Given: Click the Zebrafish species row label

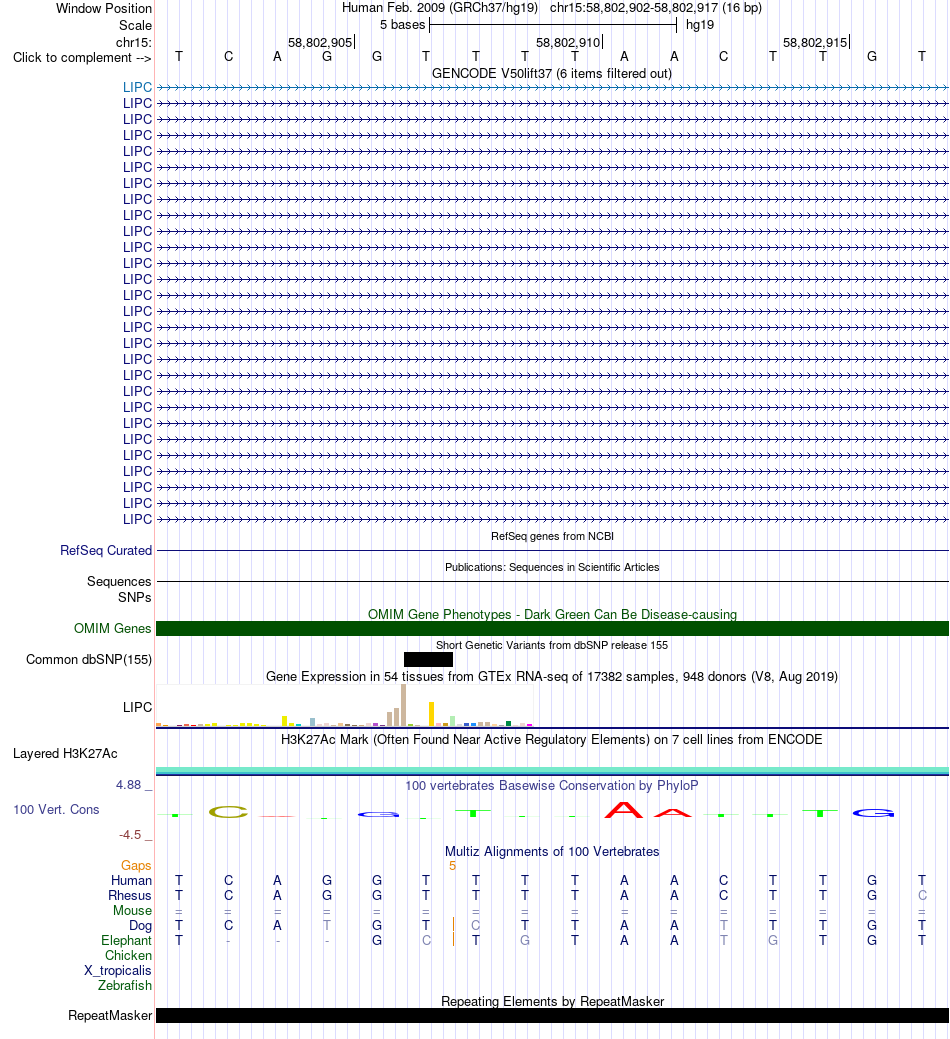Looking at the screenshot, I should 125,985.
